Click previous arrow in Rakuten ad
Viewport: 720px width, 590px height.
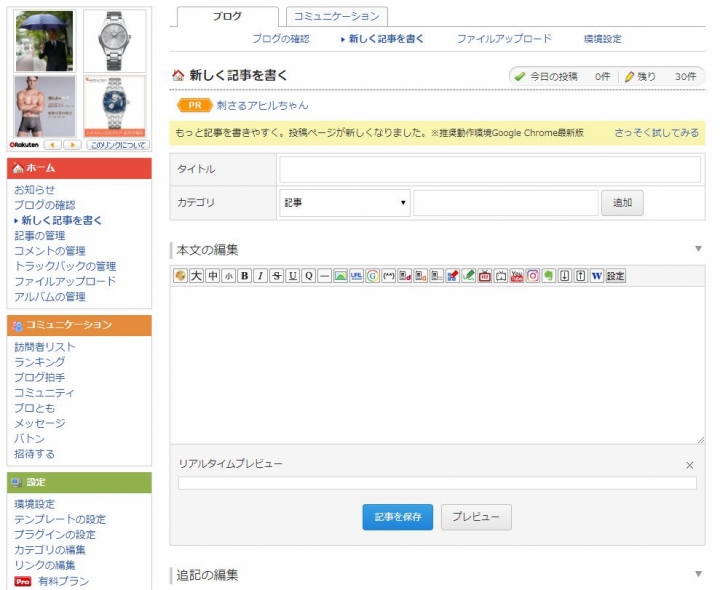click(x=53, y=145)
